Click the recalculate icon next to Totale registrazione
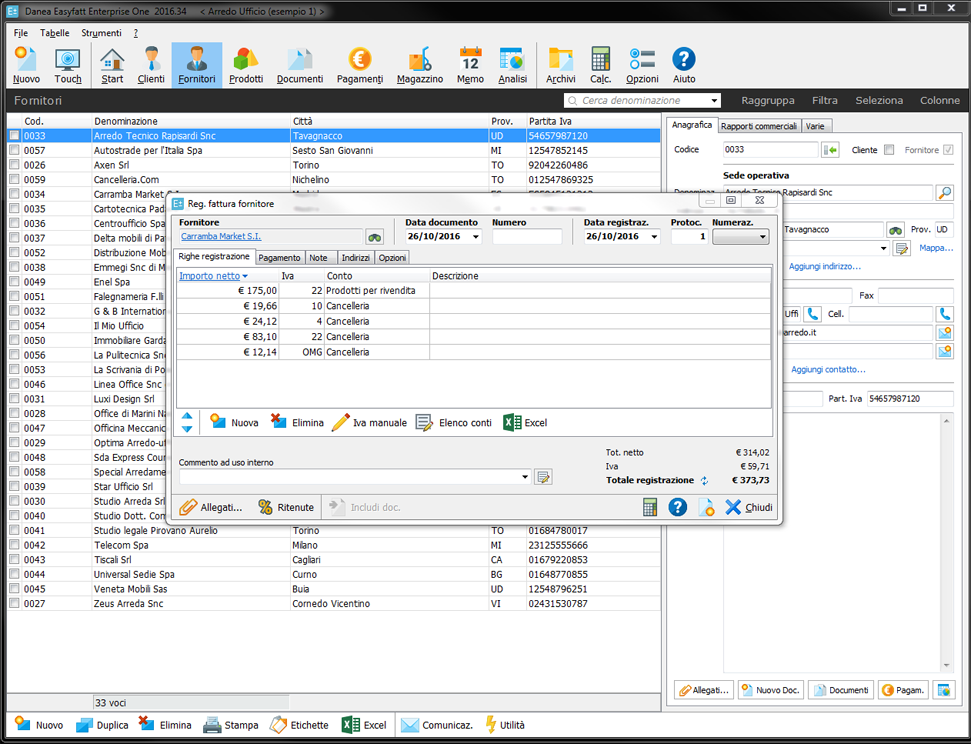This screenshot has width=971, height=744. pos(704,481)
